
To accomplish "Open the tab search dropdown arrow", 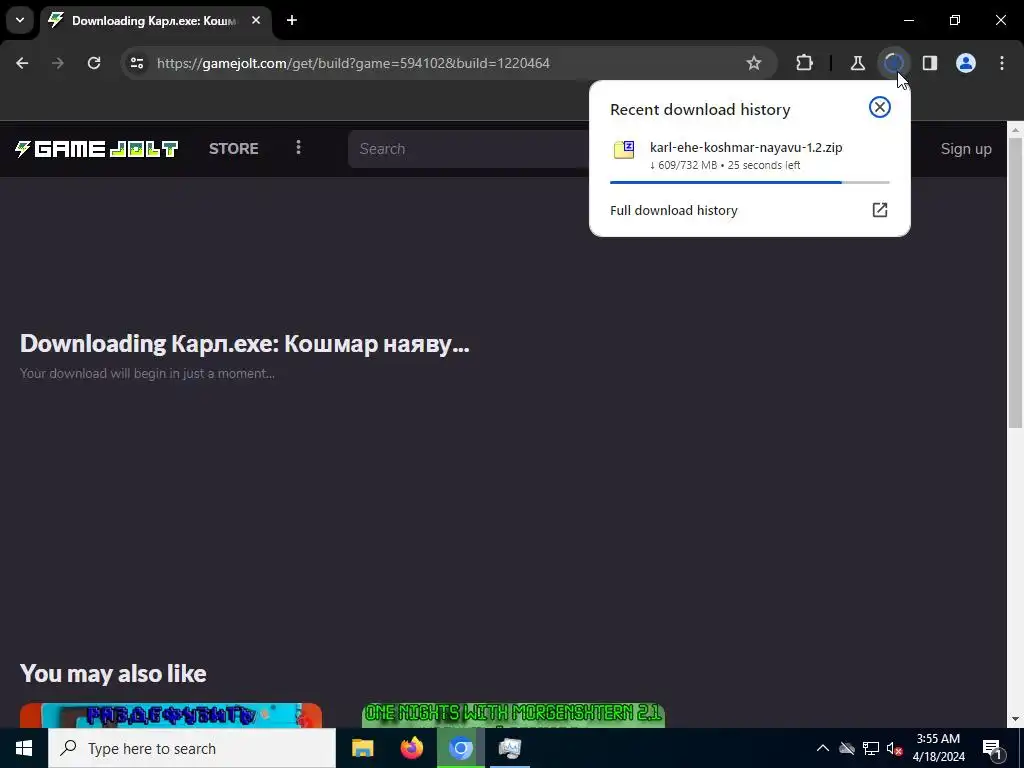I will point(20,20).
